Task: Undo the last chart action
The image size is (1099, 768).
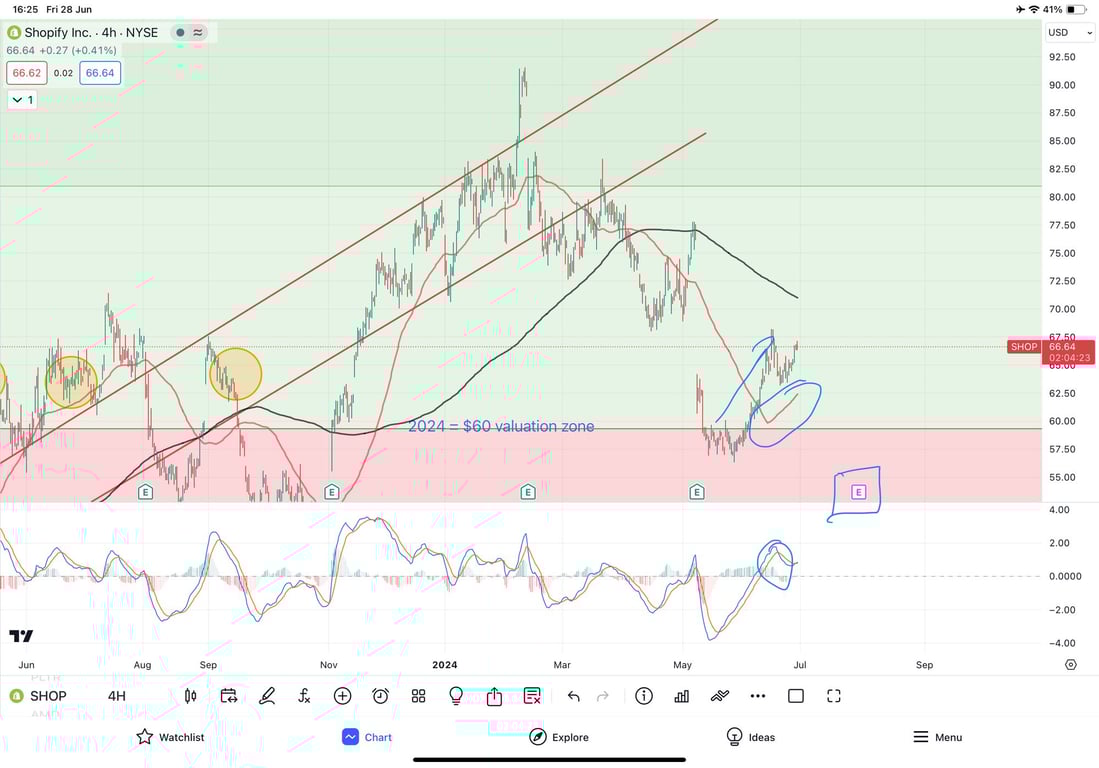Action: (x=573, y=696)
